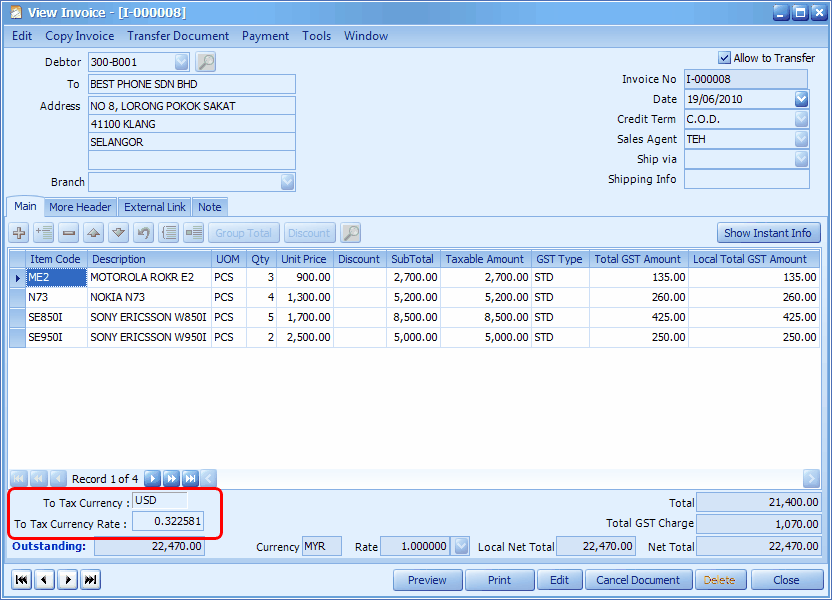
Task: Expand the Date picker dropdown
Action: pos(801,99)
